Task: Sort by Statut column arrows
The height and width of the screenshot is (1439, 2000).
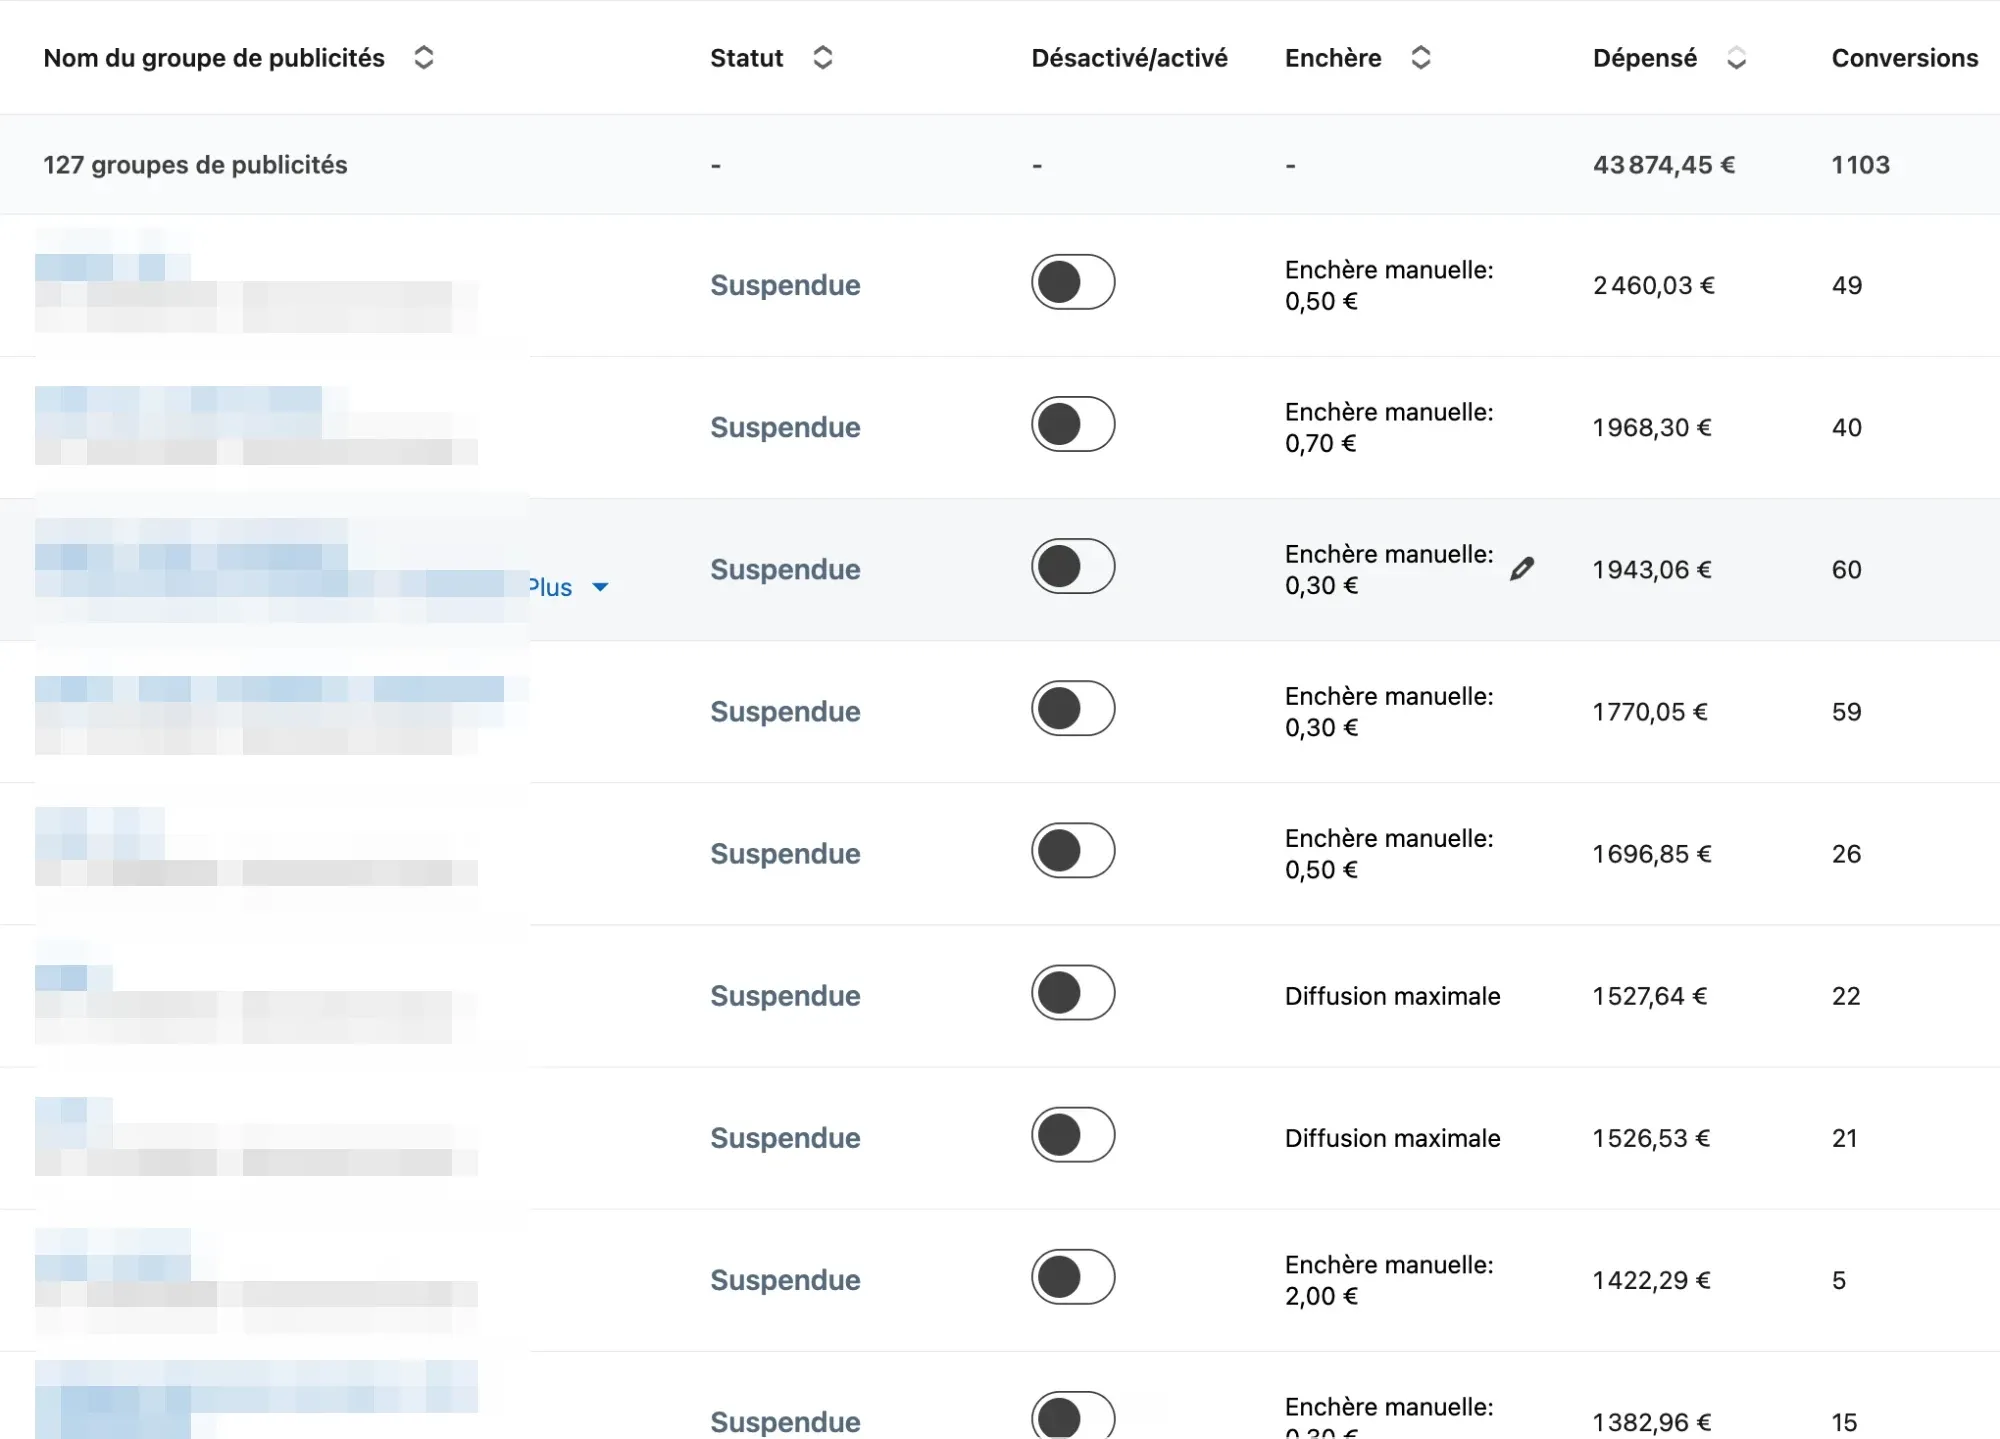Action: [823, 58]
